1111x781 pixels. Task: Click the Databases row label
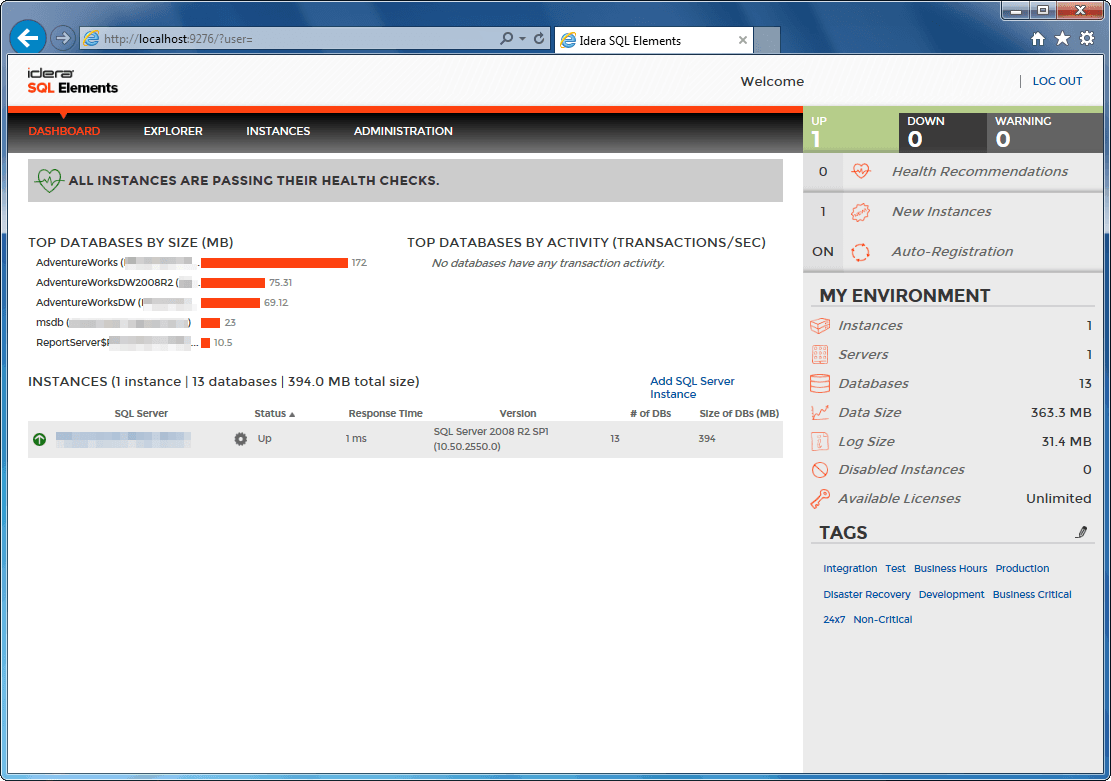pos(873,383)
